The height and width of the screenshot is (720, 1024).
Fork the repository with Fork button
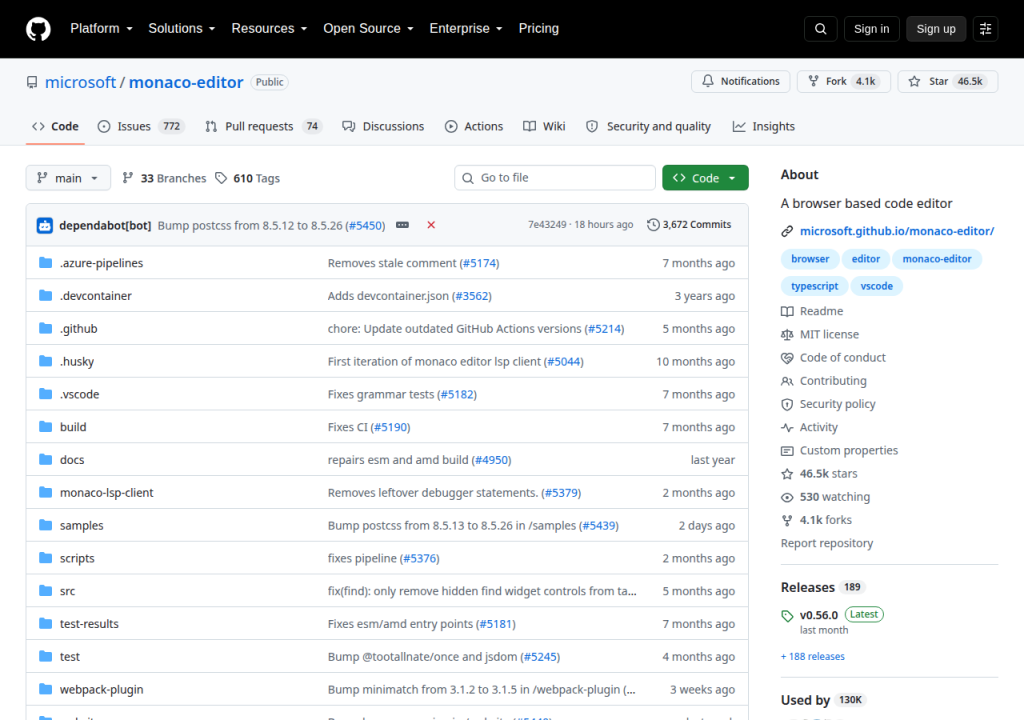click(844, 81)
